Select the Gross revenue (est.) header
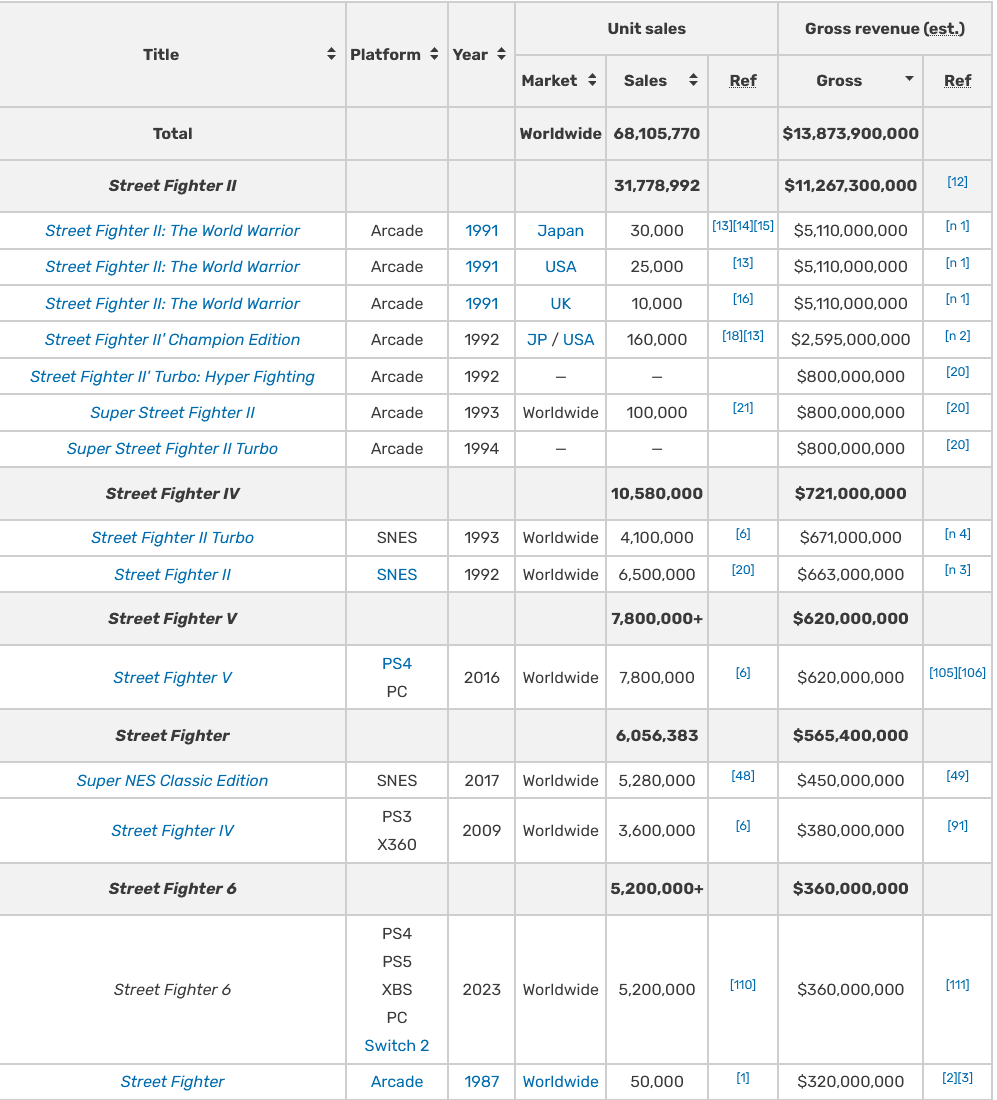Viewport: 997px width, 1100px height. [x=885, y=29]
